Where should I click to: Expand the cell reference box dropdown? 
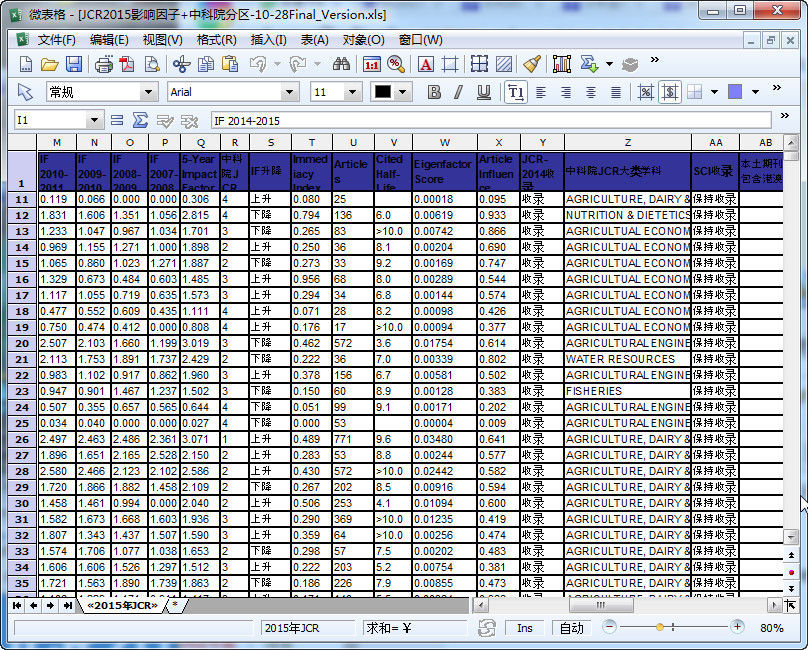pos(94,120)
